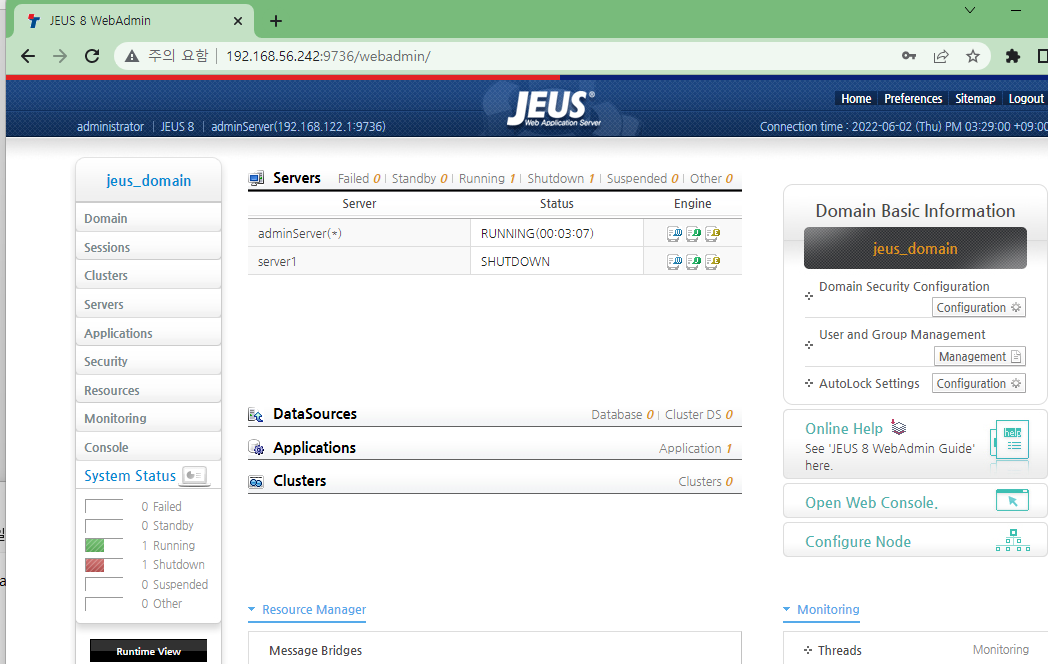
Task: Click the server1 server entry
Action: [x=277, y=261]
